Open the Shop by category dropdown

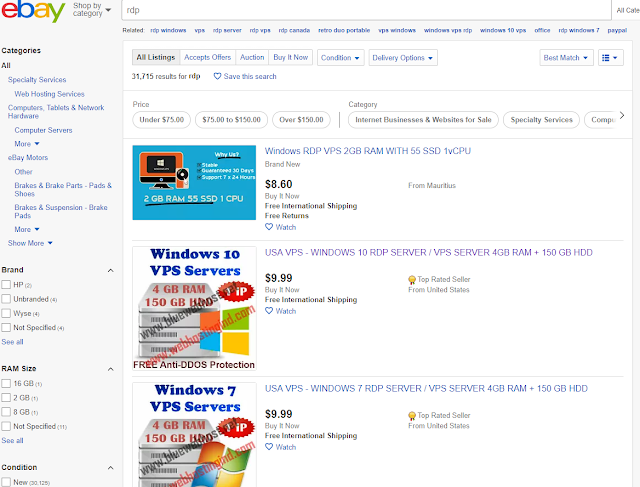pyautogui.click(x=92, y=9)
